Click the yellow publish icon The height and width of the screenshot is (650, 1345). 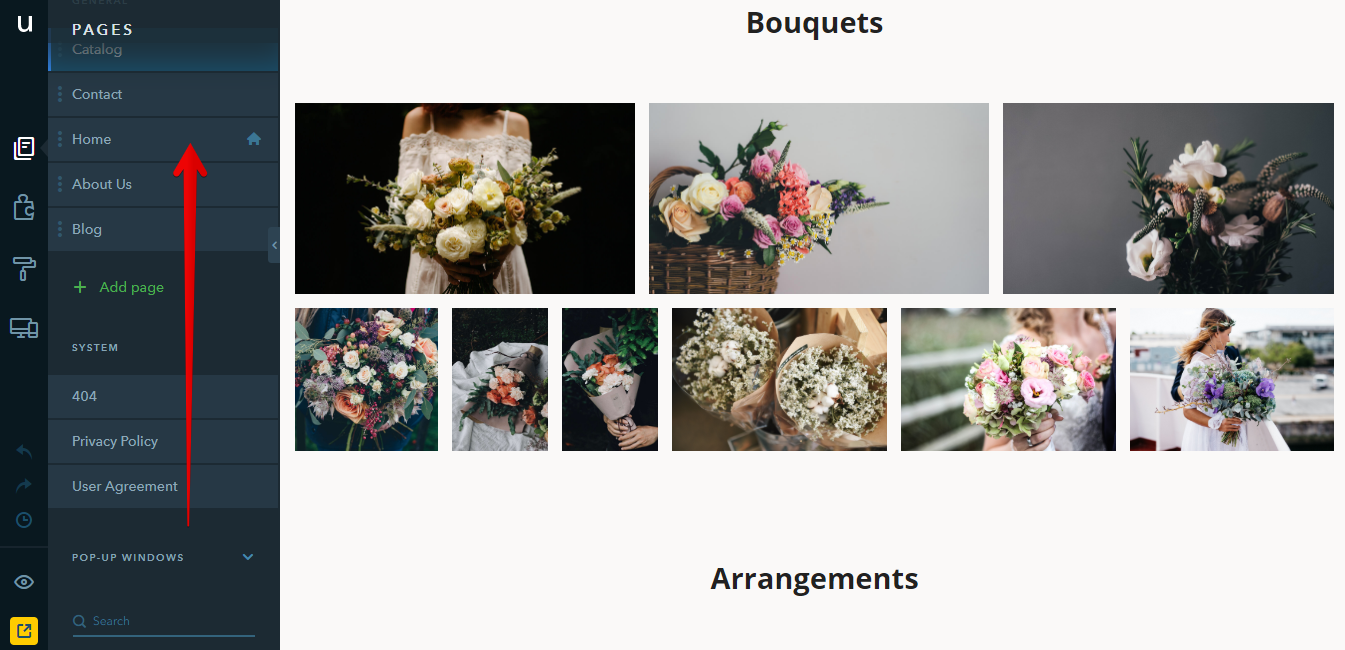[24, 630]
